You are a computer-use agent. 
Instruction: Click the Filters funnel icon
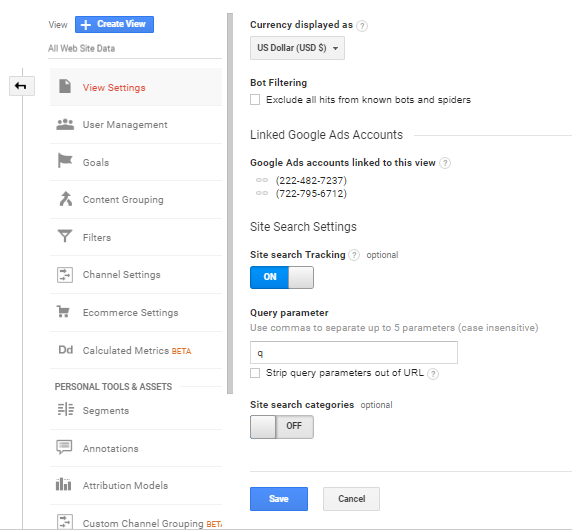tap(65, 236)
